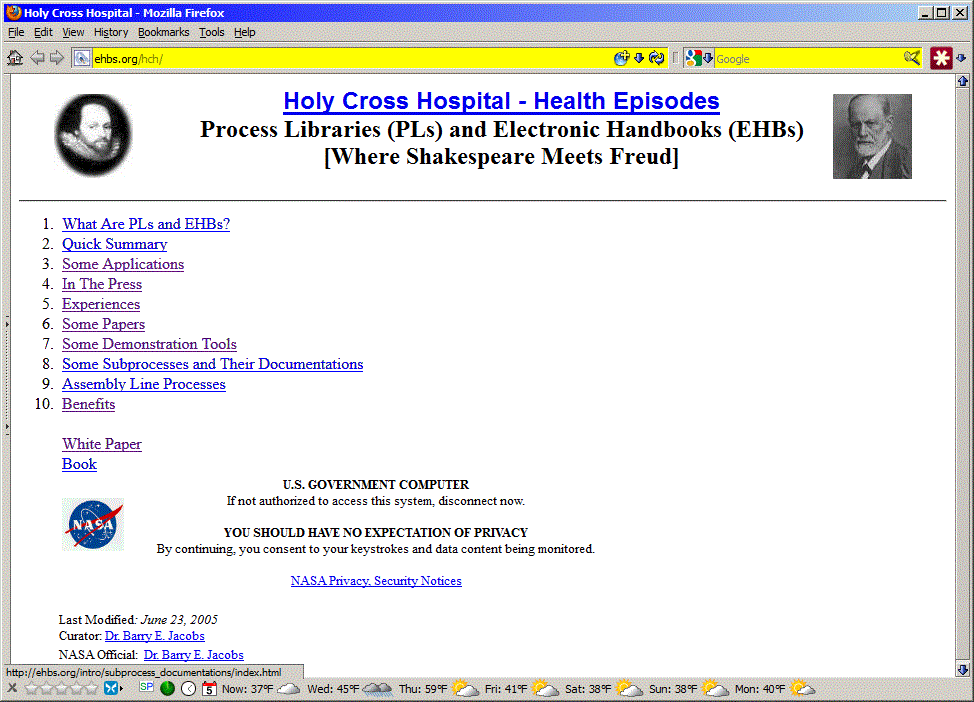The height and width of the screenshot is (702, 974).
Task: Rate the page with the first star
Action: coord(32,688)
